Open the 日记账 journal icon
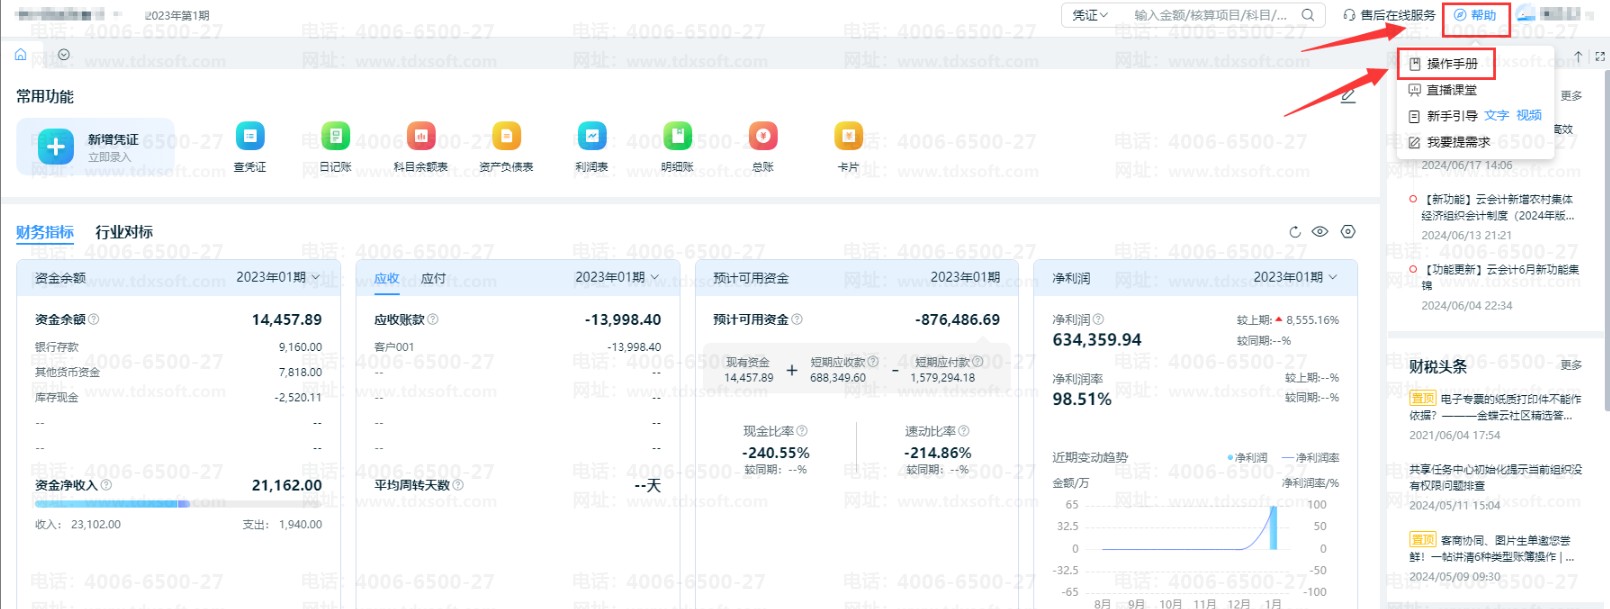This screenshot has height=609, width=1610. tap(335, 136)
